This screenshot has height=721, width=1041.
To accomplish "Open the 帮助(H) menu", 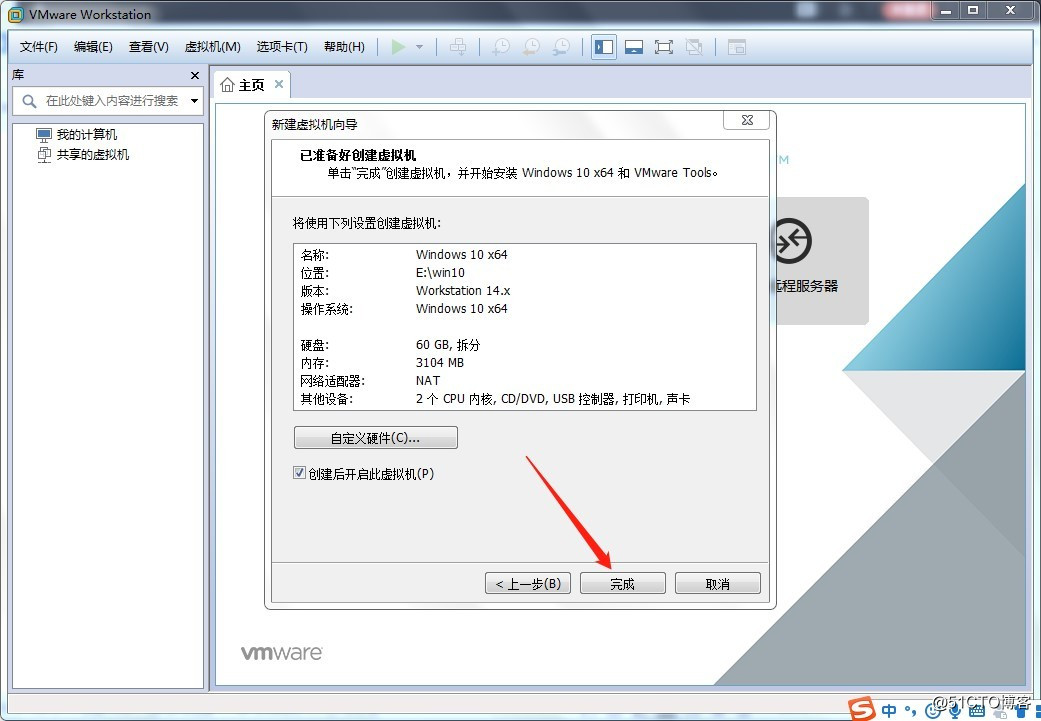I will pos(344,46).
